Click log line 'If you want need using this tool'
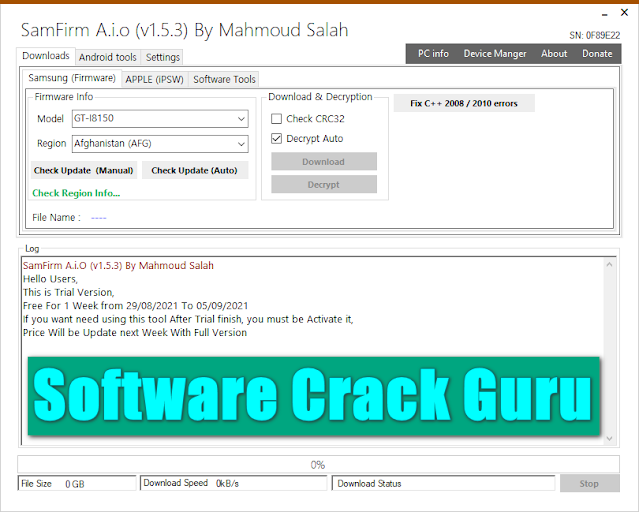 [x=188, y=319]
